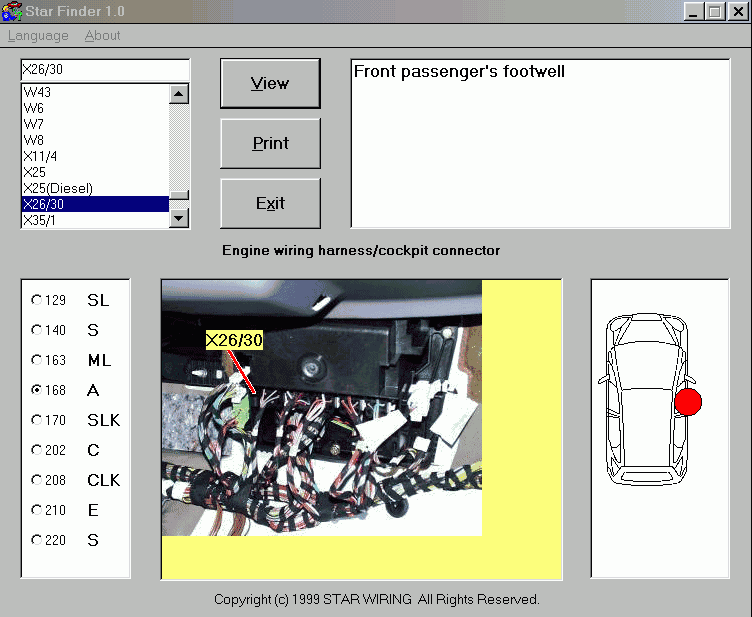
Task: Click the list scrollbar thumb
Action: point(179,195)
